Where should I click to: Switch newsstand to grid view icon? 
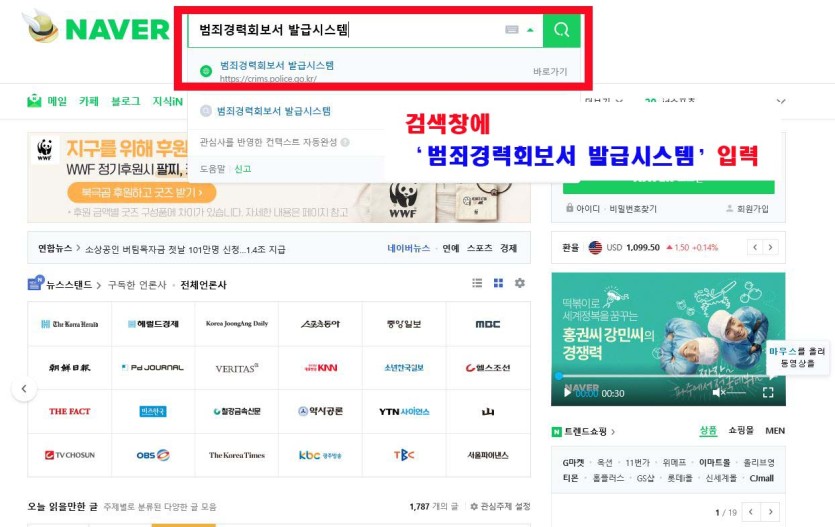pos(498,284)
